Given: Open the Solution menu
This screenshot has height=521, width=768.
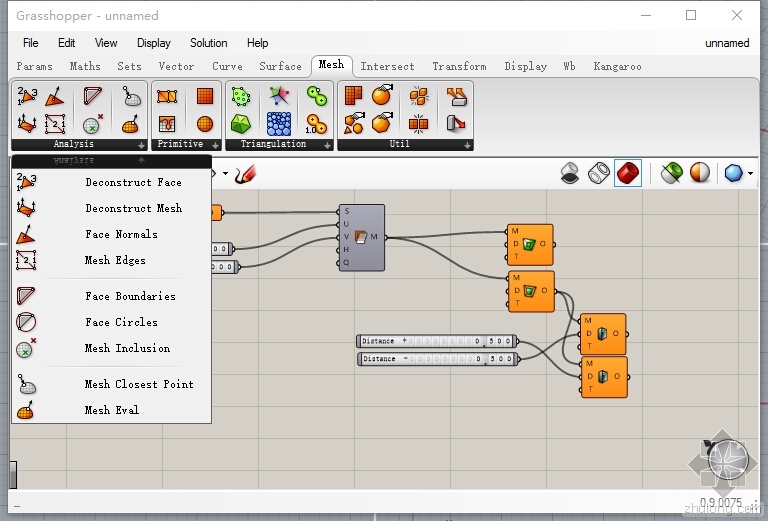Looking at the screenshot, I should [208, 43].
